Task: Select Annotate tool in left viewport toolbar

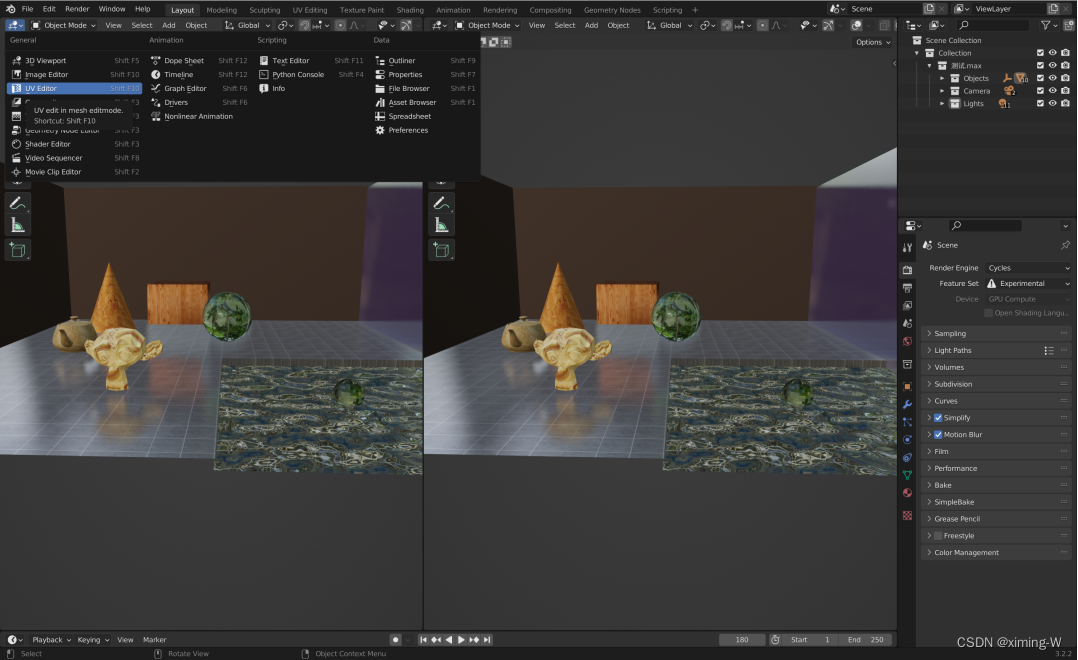Action: pos(18,203)
